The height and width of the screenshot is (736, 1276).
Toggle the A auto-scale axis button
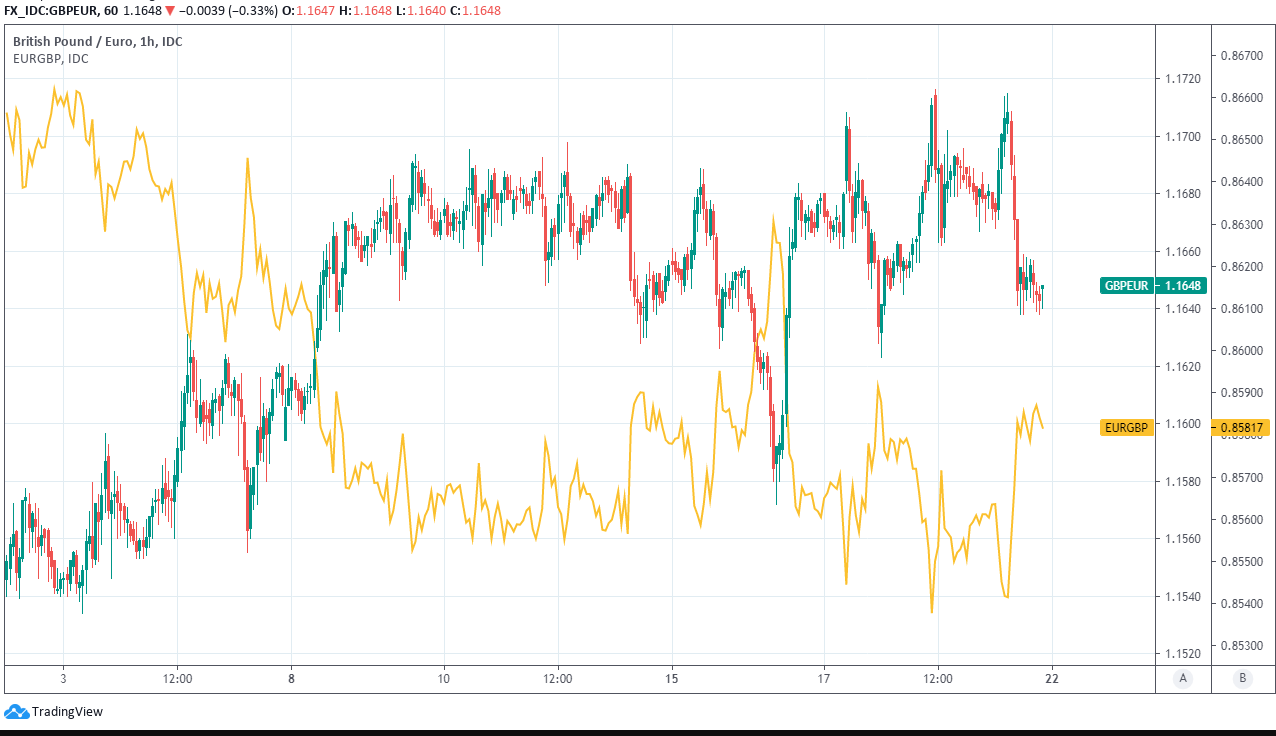coord(1183,678)
